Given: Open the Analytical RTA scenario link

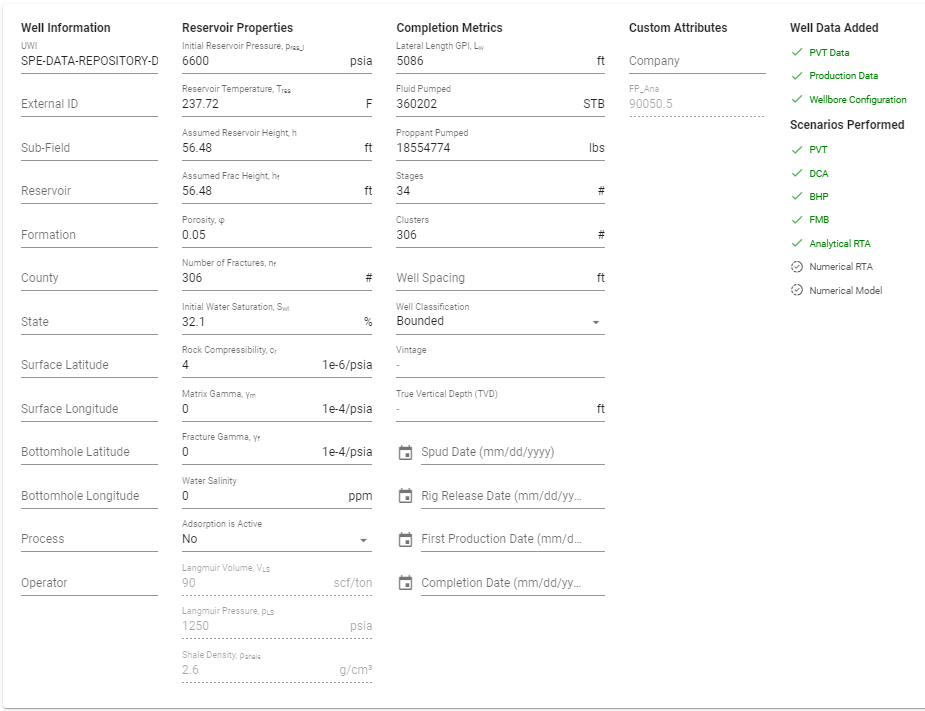Looking at the screenshot, I should pyautogui.click(x=839, y=244).
